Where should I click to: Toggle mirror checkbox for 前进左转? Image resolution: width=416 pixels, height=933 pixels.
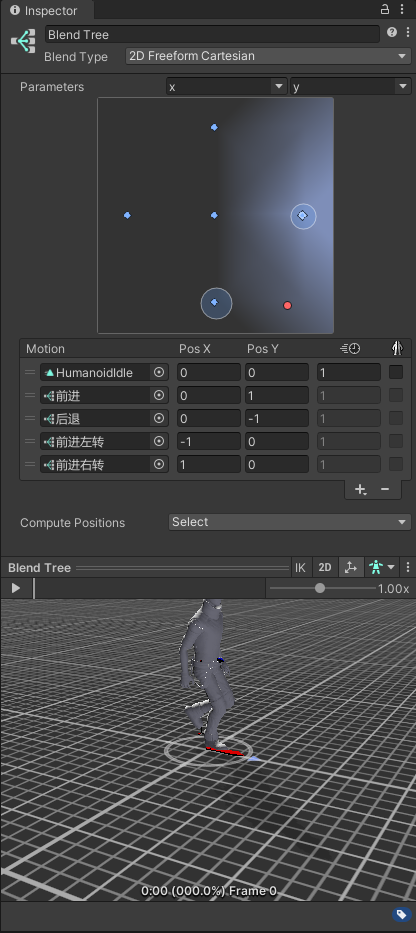click(x=396, y=441)
